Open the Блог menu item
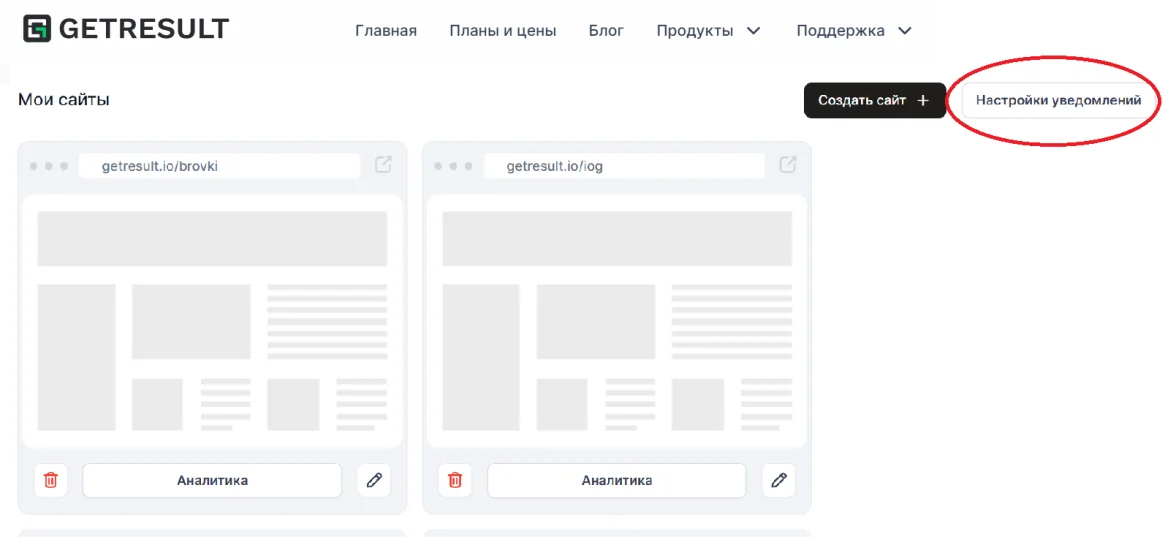Viewport: 1165px width, 542px height. 606,31
